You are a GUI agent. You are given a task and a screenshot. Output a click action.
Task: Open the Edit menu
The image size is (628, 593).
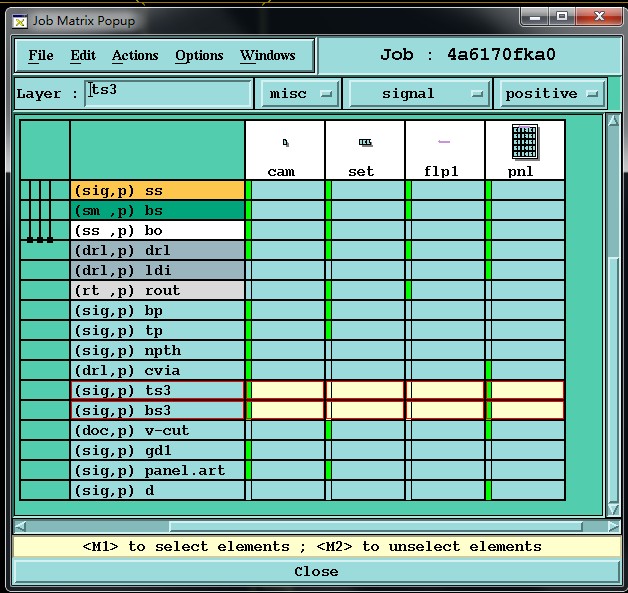[x=83, y=55]
